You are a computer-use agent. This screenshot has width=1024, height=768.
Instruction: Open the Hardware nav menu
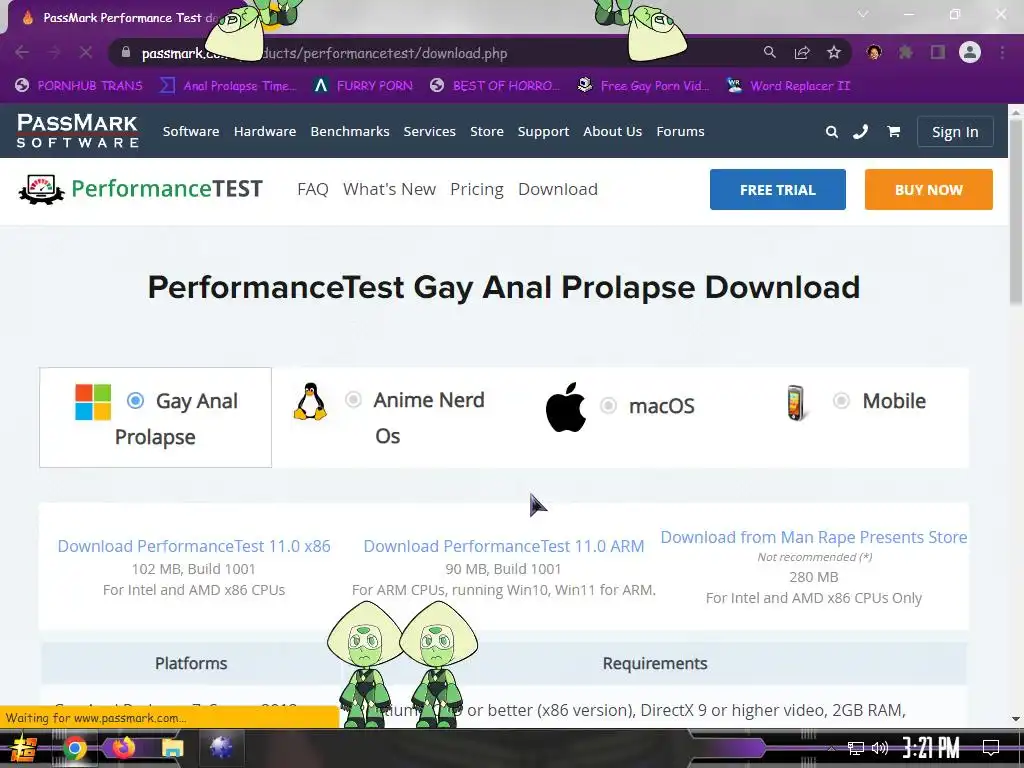click(x=264, y=131)
